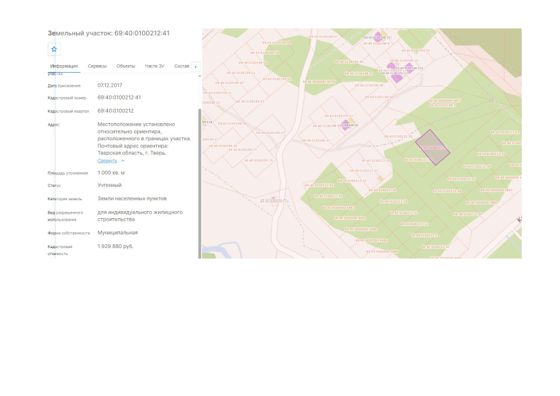The image size is (560, 396).
Task: Add the land parcel to favorites with star
Action: pyautogui.click(x=54, y=49)
